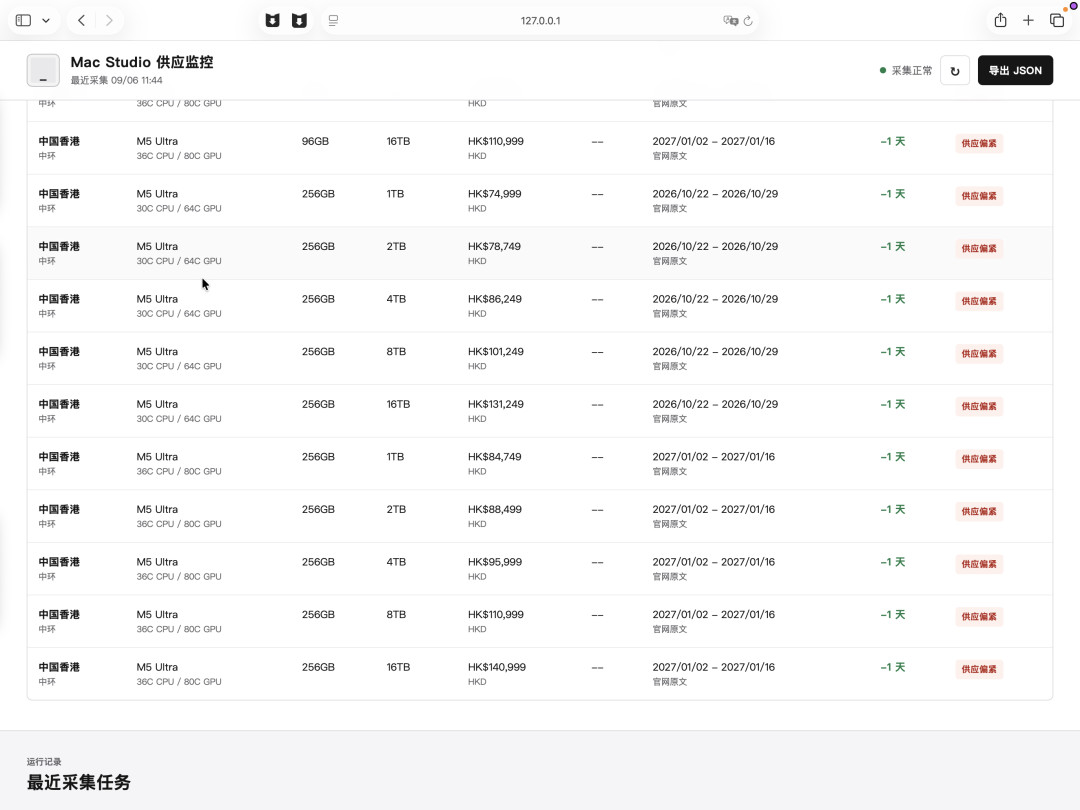Click the 采集正常 status indicator
Viewport: 1080px width, 810px height.
coord(906,70)
